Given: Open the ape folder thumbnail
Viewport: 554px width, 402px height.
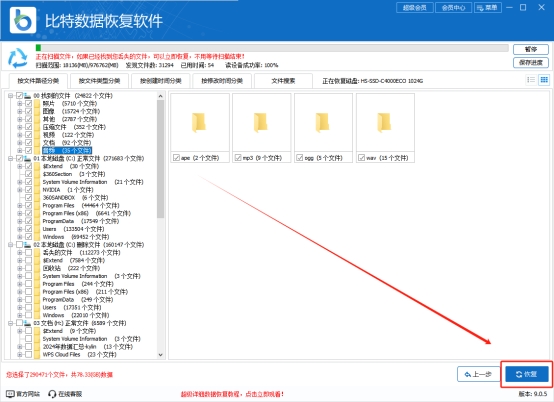Looking at the screenshot, I should click(200, 123).
